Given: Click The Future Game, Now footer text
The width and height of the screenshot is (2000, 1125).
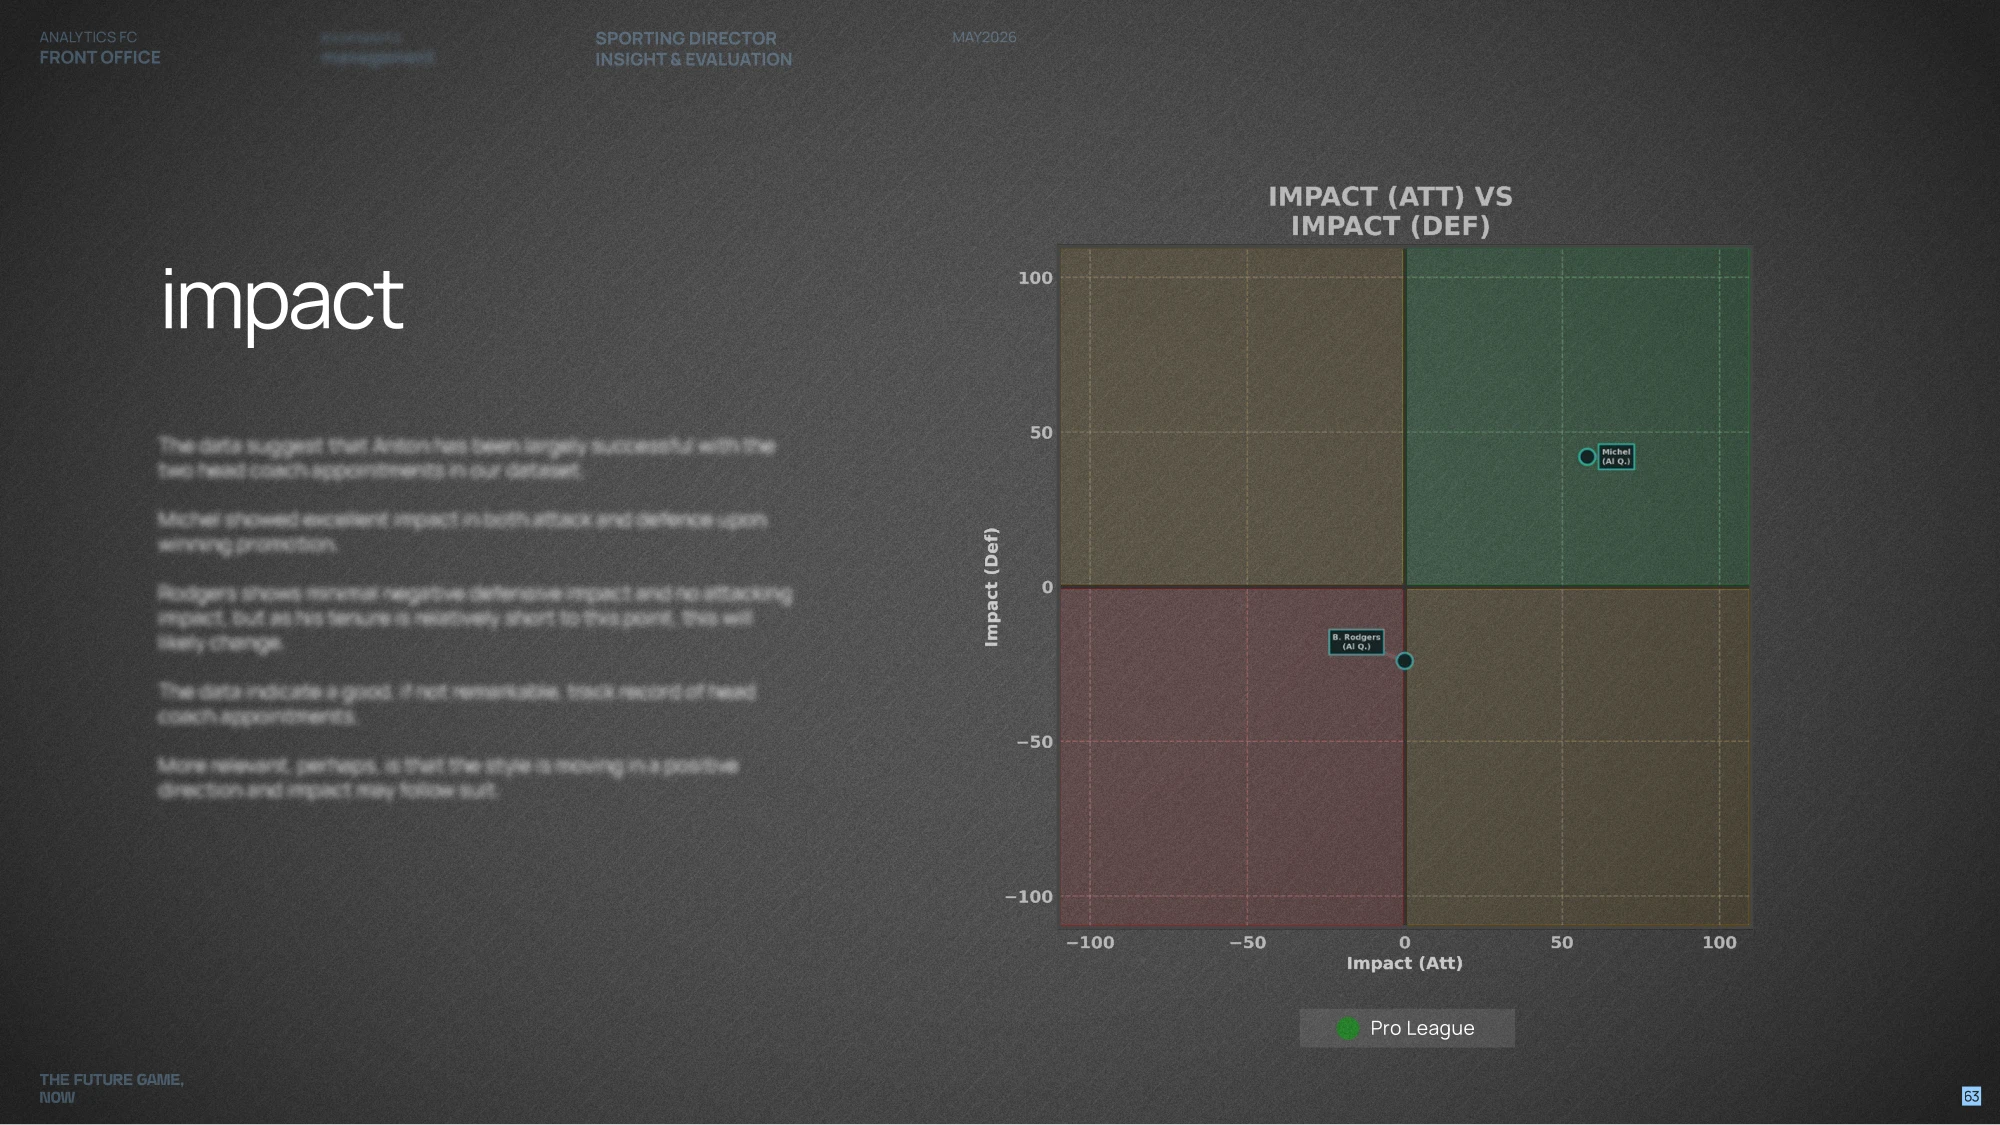Looking at the screenshot, I should pos(111,1088).
